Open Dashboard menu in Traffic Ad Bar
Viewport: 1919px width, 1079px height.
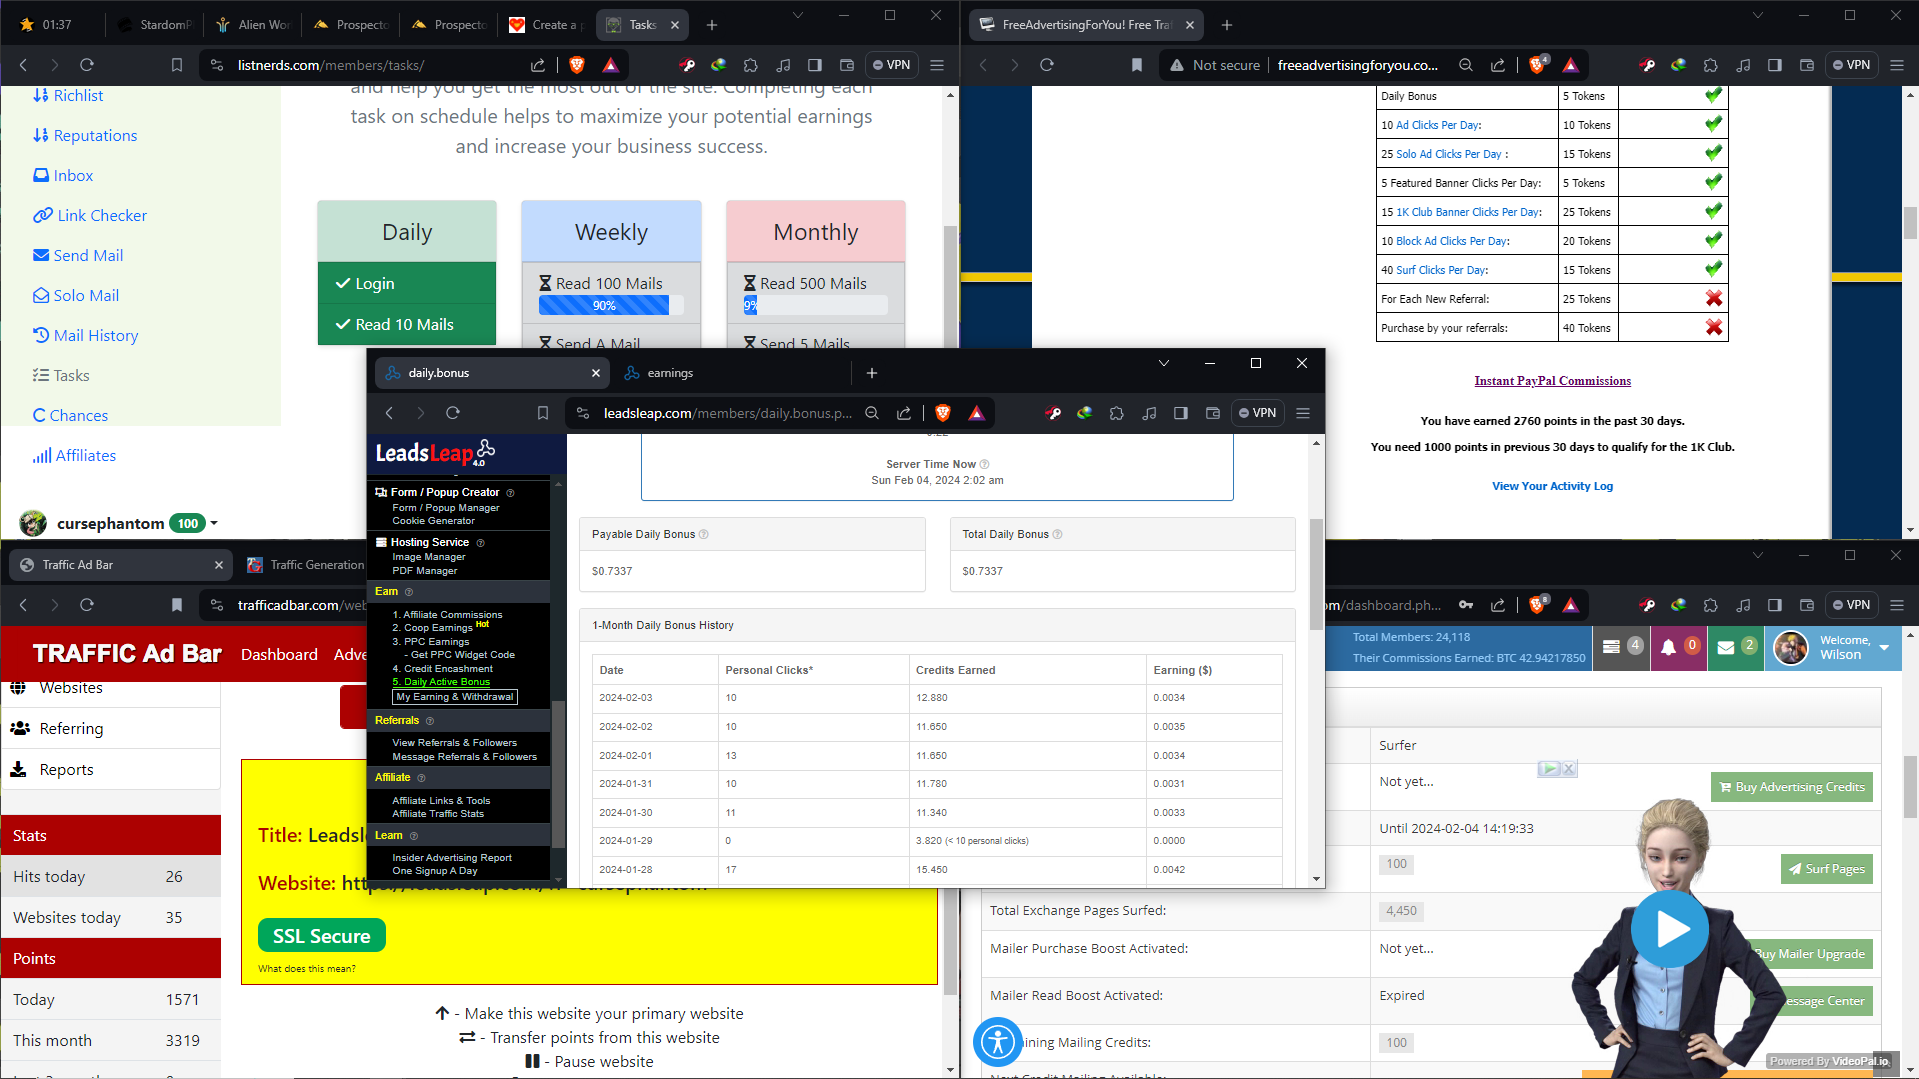pos(279,654)
